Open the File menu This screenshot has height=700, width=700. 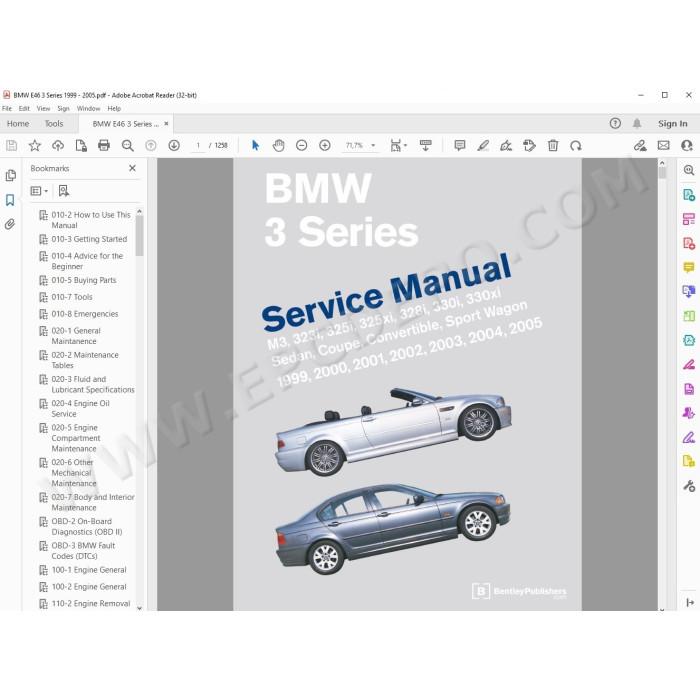coord(7,108)
